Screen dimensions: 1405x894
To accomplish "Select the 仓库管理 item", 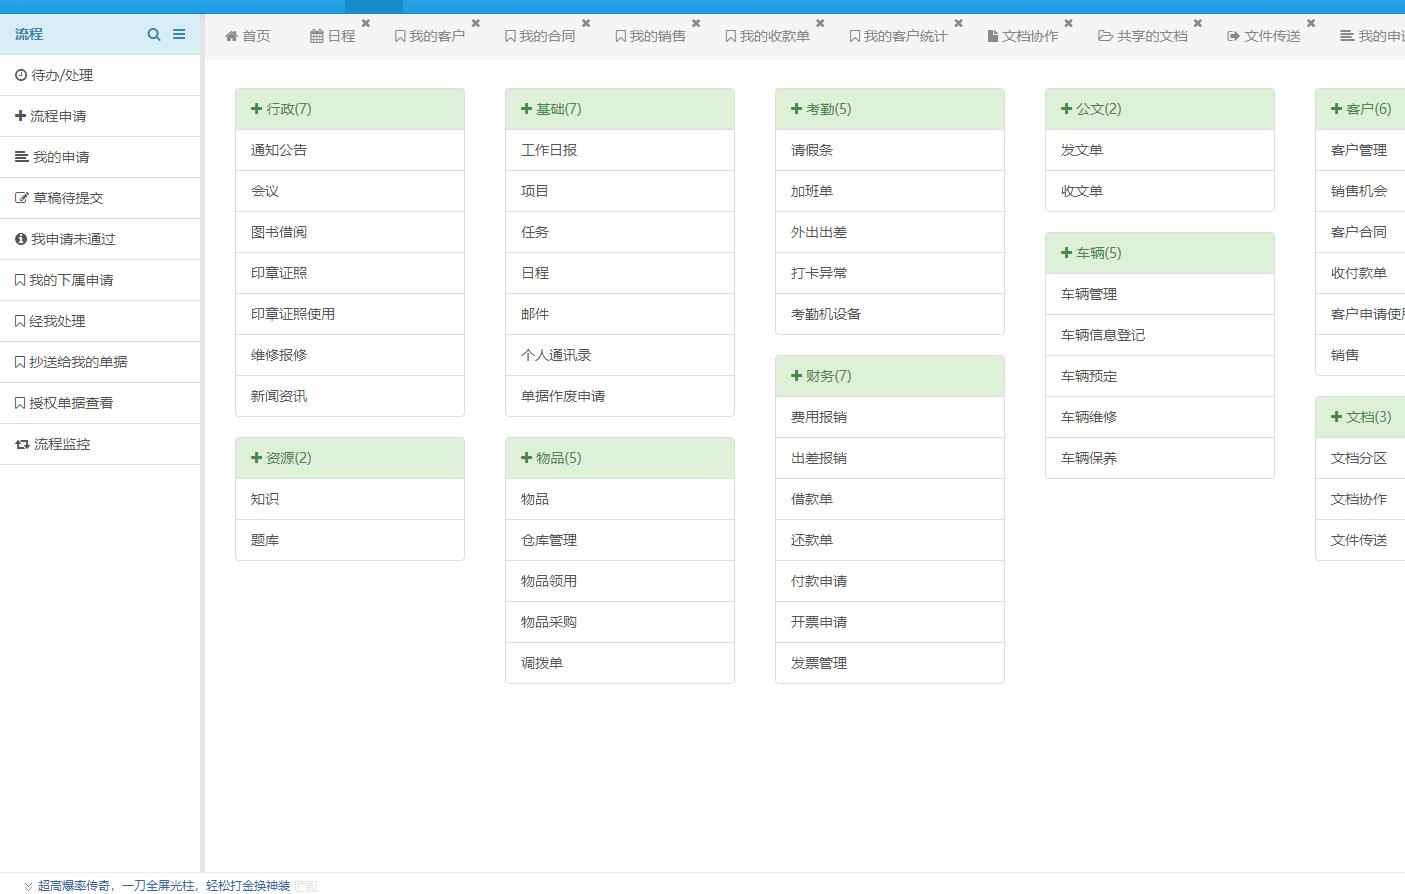I will pos(620,540).
